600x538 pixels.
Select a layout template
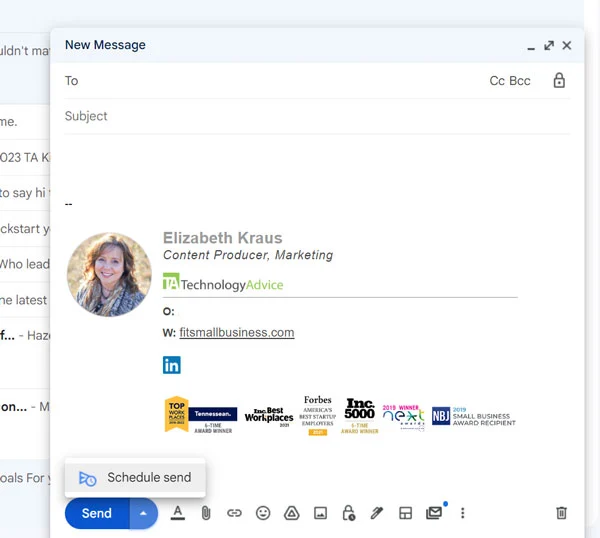[x=405, y=513]
